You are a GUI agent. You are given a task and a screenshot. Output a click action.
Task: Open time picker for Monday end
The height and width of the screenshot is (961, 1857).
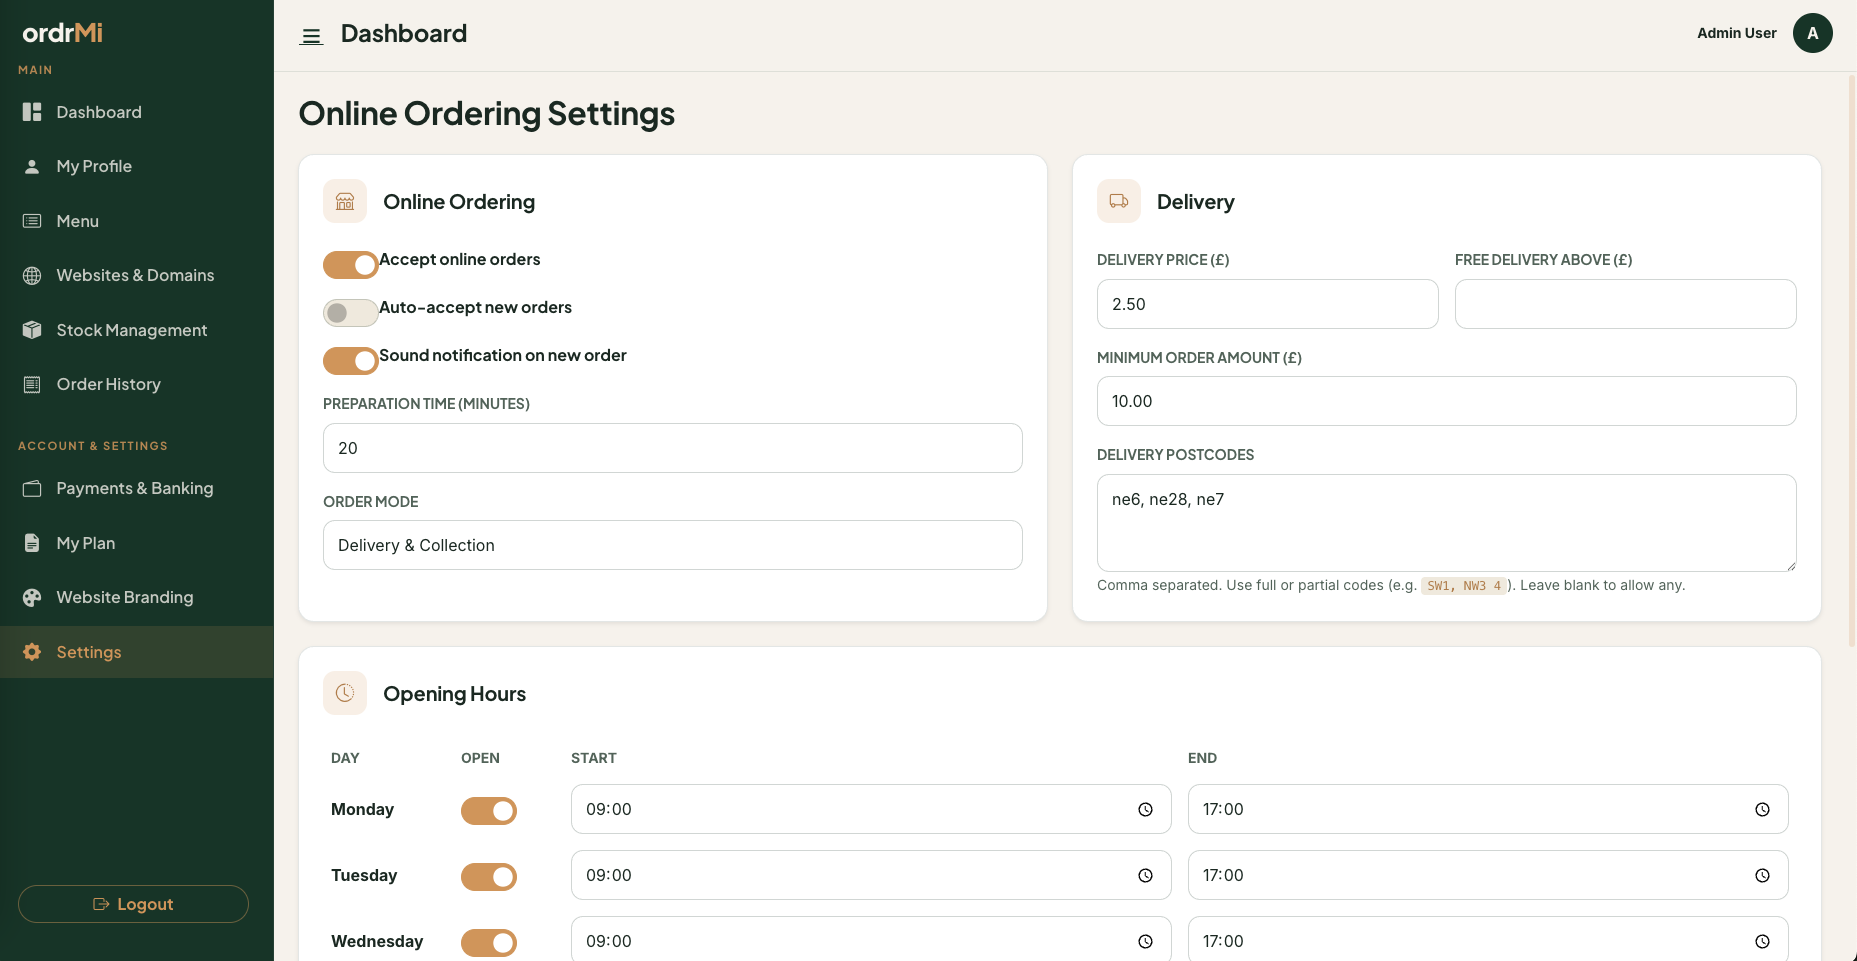[1762, 809]
